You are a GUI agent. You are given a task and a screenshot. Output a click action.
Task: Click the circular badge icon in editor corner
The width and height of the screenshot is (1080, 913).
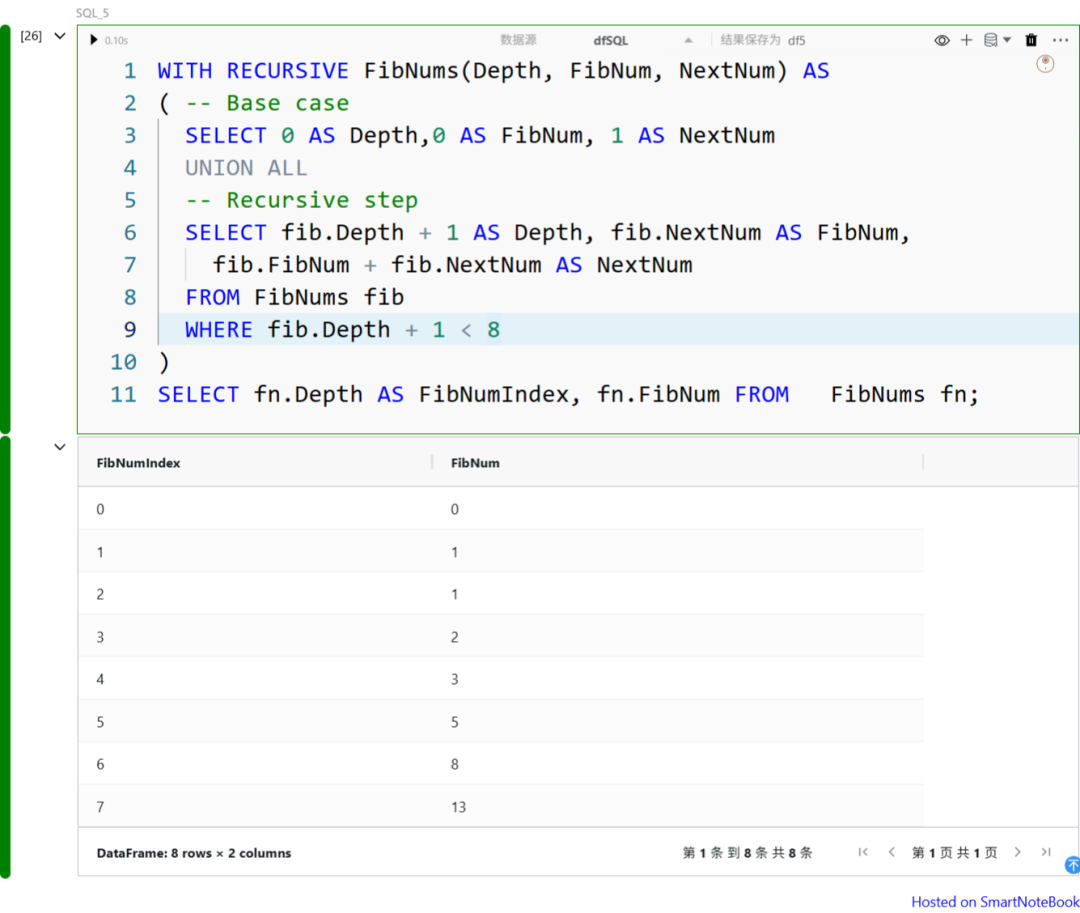click(1045, 64)
